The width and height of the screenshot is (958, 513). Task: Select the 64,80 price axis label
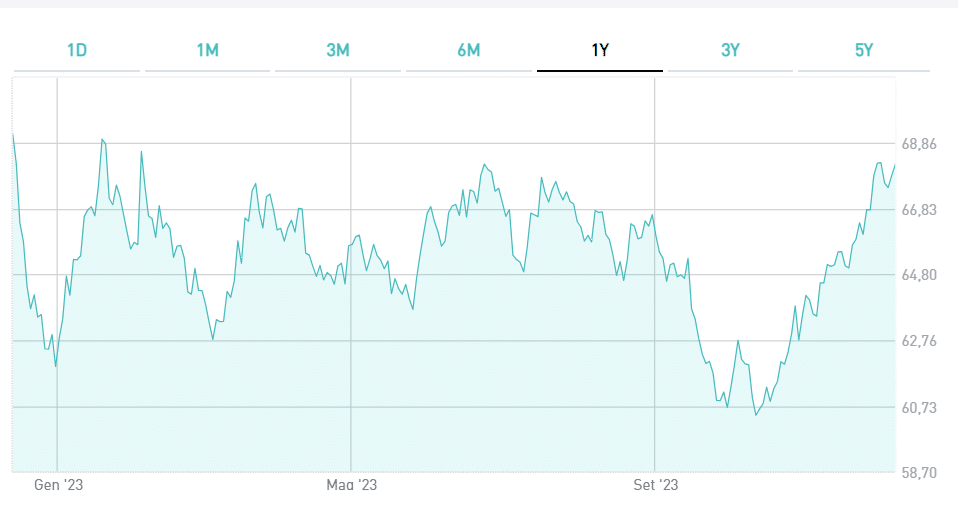pos(919,275)
